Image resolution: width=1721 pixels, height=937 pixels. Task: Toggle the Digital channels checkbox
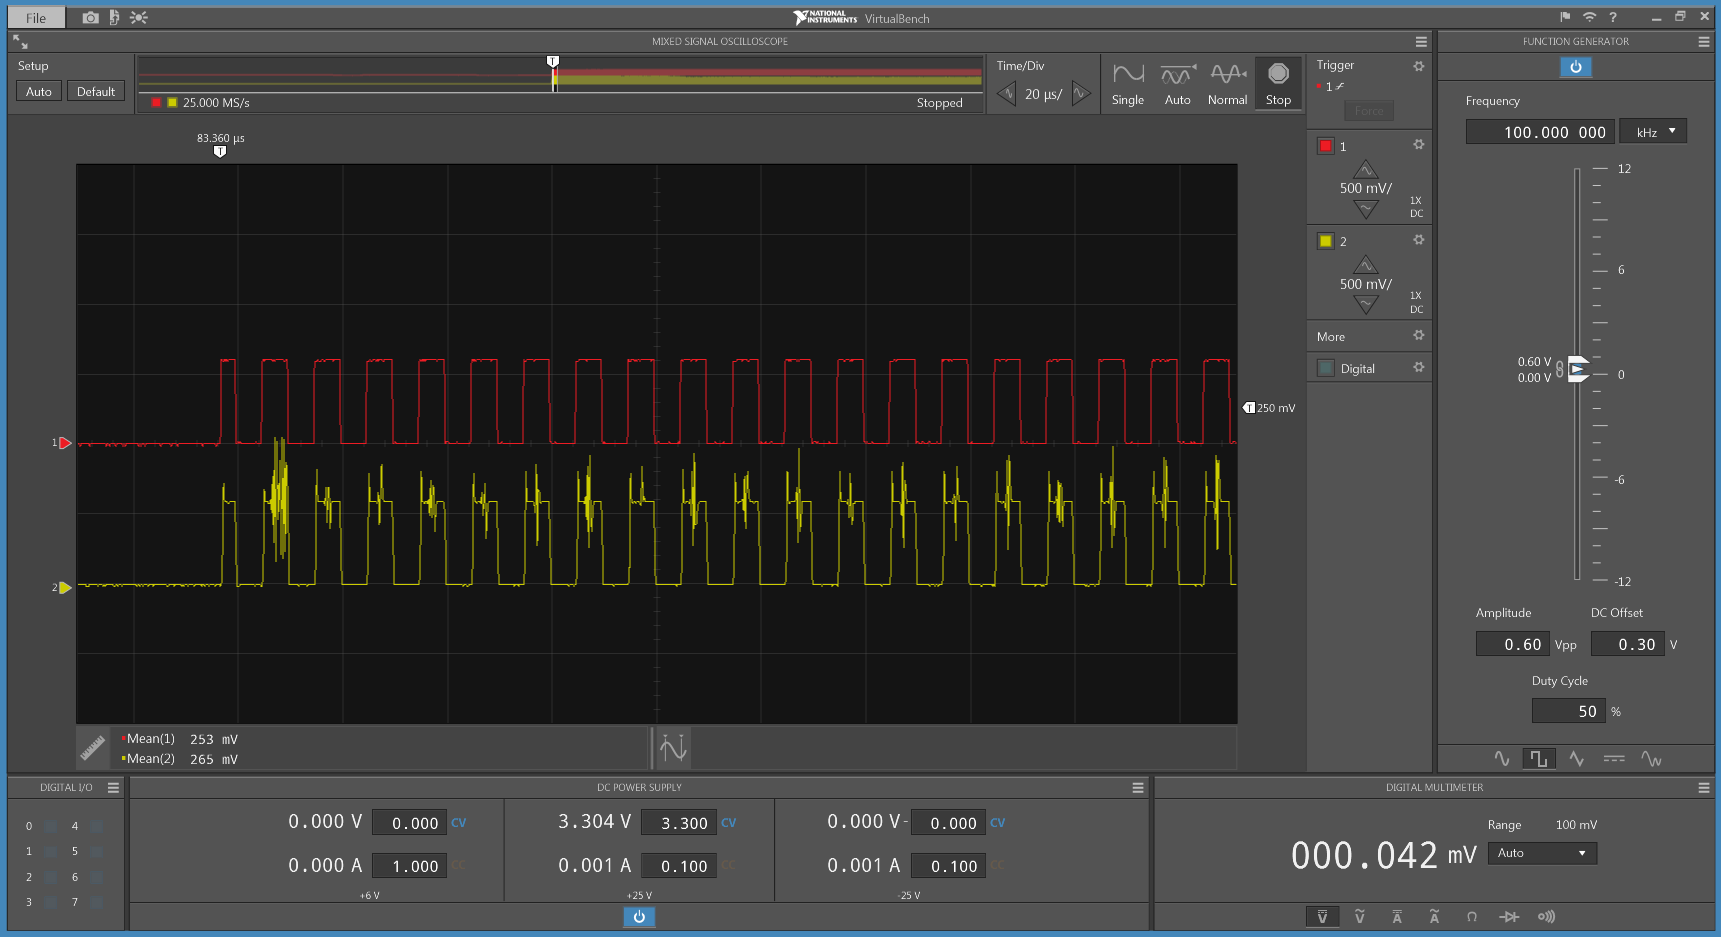tap(1326, 368)
